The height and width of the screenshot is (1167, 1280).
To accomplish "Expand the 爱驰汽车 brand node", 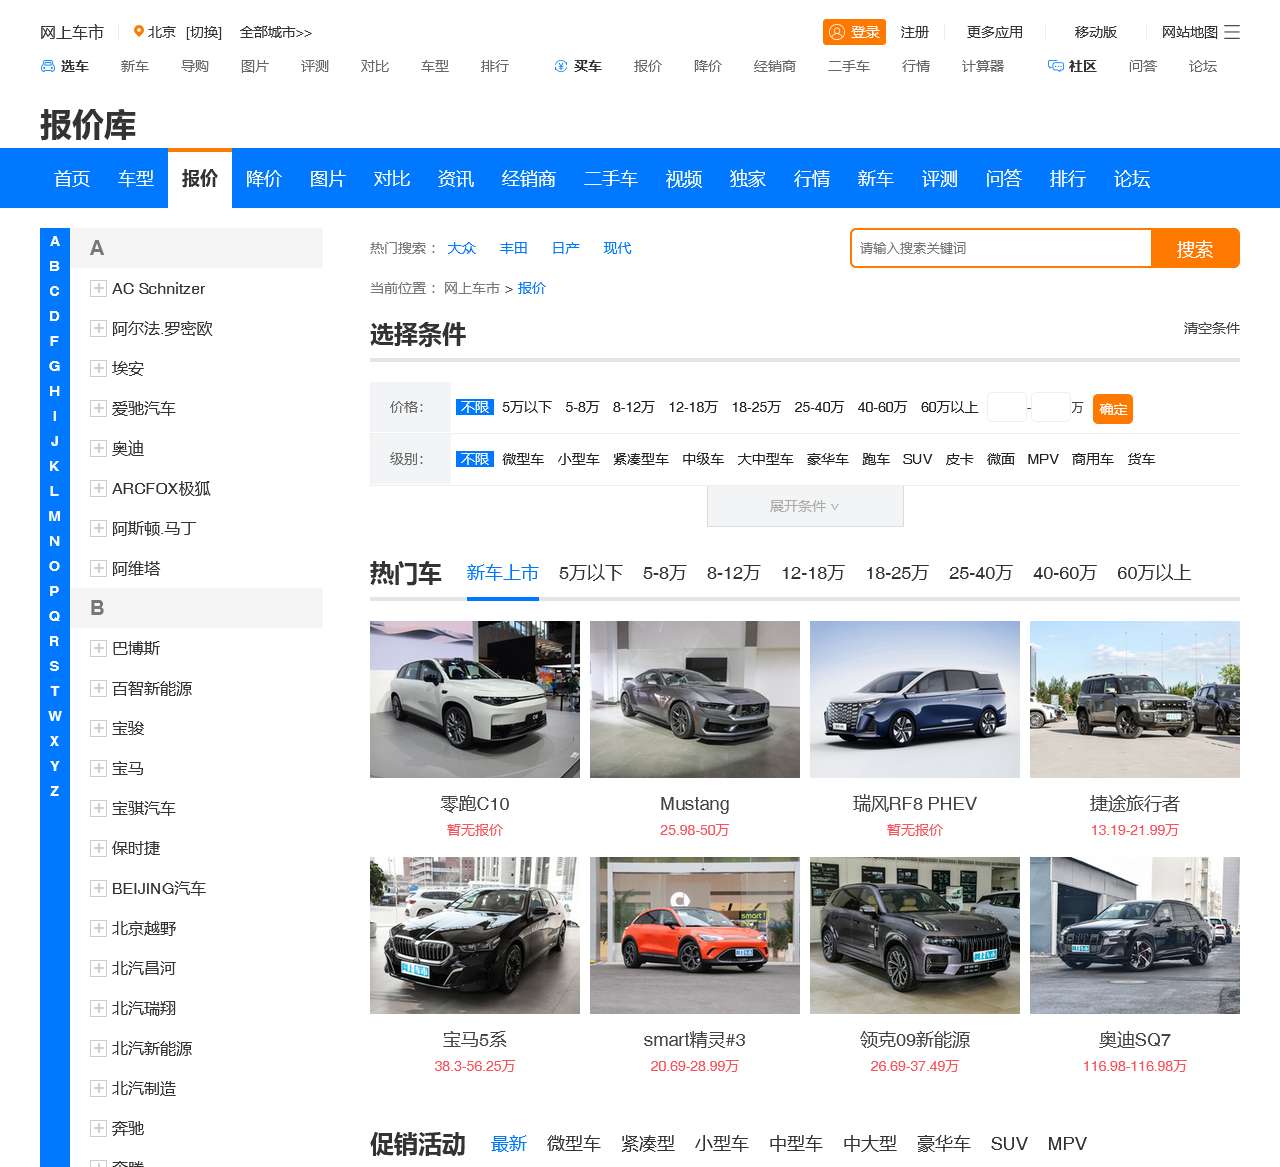I will coord(98,408).
